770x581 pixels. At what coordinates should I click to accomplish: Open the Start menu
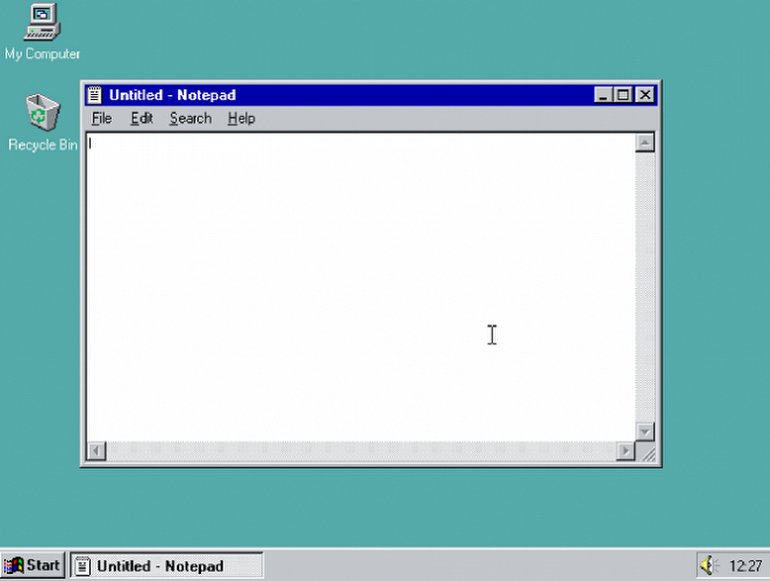pyautogui.click(x=33, y=566)
